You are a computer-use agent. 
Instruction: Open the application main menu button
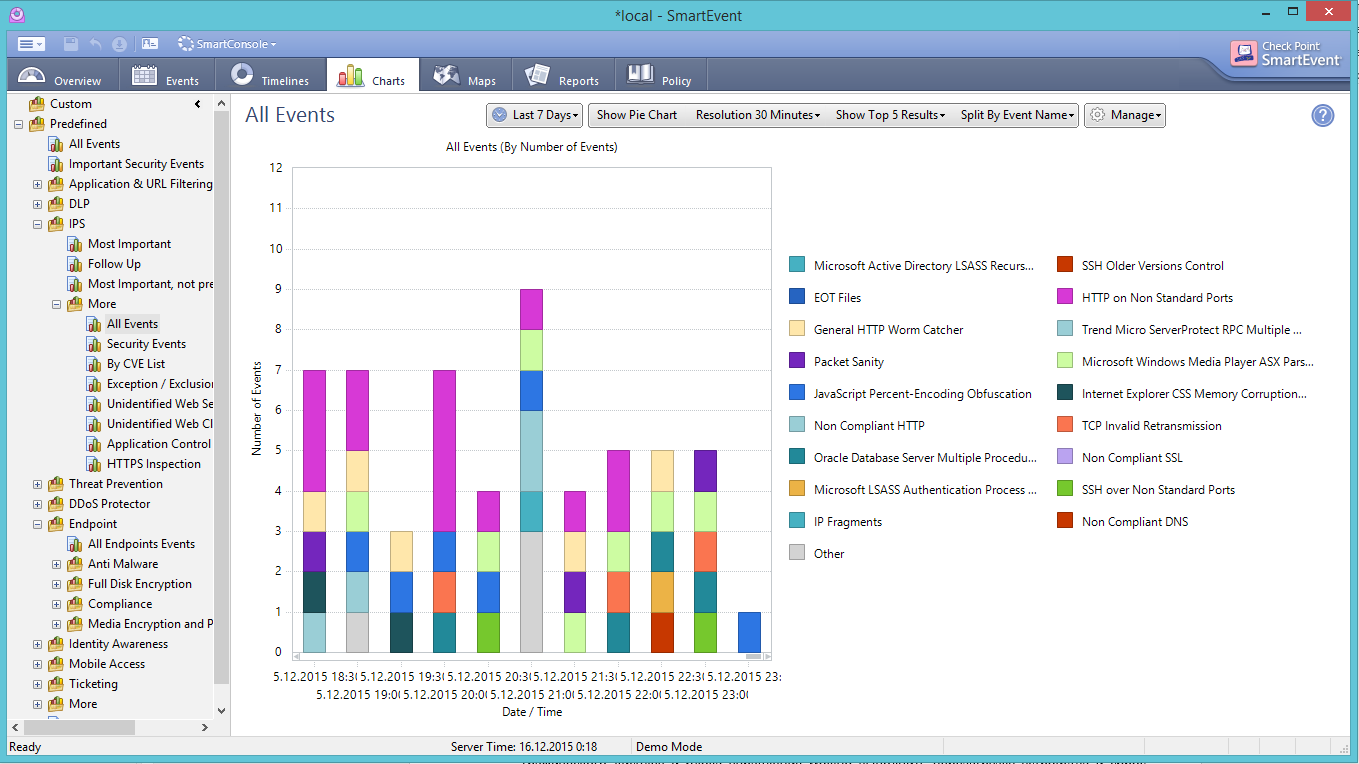coord(31,44)
